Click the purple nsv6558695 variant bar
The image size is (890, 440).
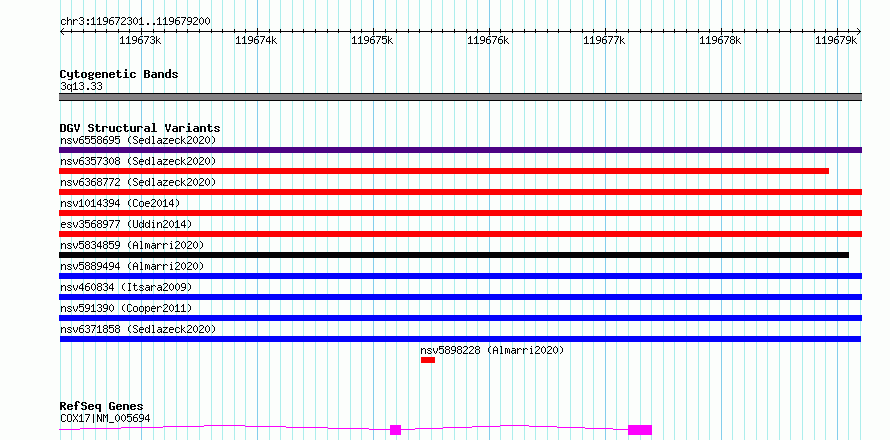pos(460,150)
